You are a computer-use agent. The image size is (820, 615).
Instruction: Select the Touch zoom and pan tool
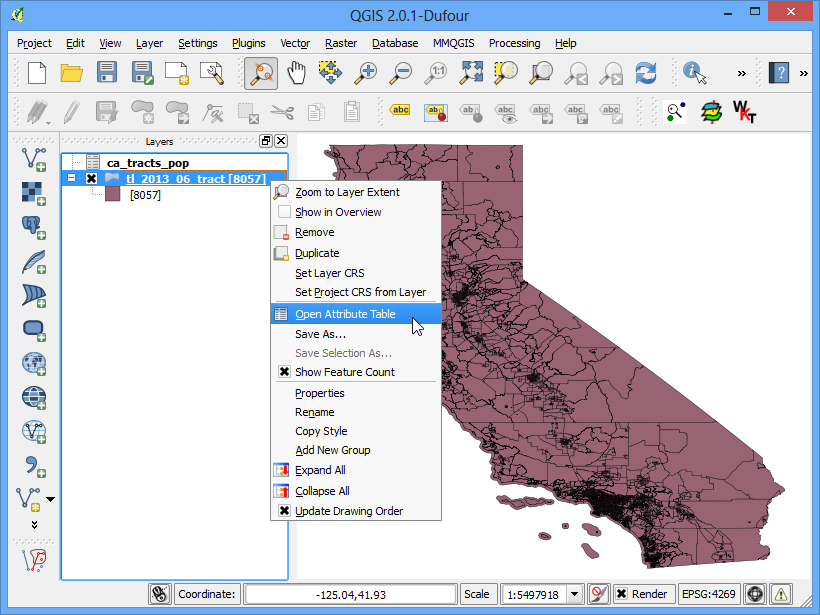260,73
